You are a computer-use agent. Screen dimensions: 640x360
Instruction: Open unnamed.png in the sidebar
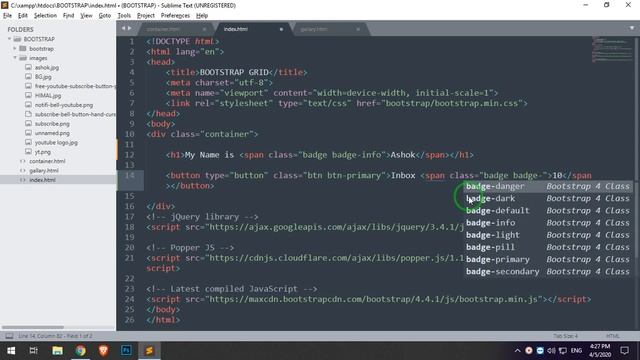pyautogui.click(x=52, y=133)
